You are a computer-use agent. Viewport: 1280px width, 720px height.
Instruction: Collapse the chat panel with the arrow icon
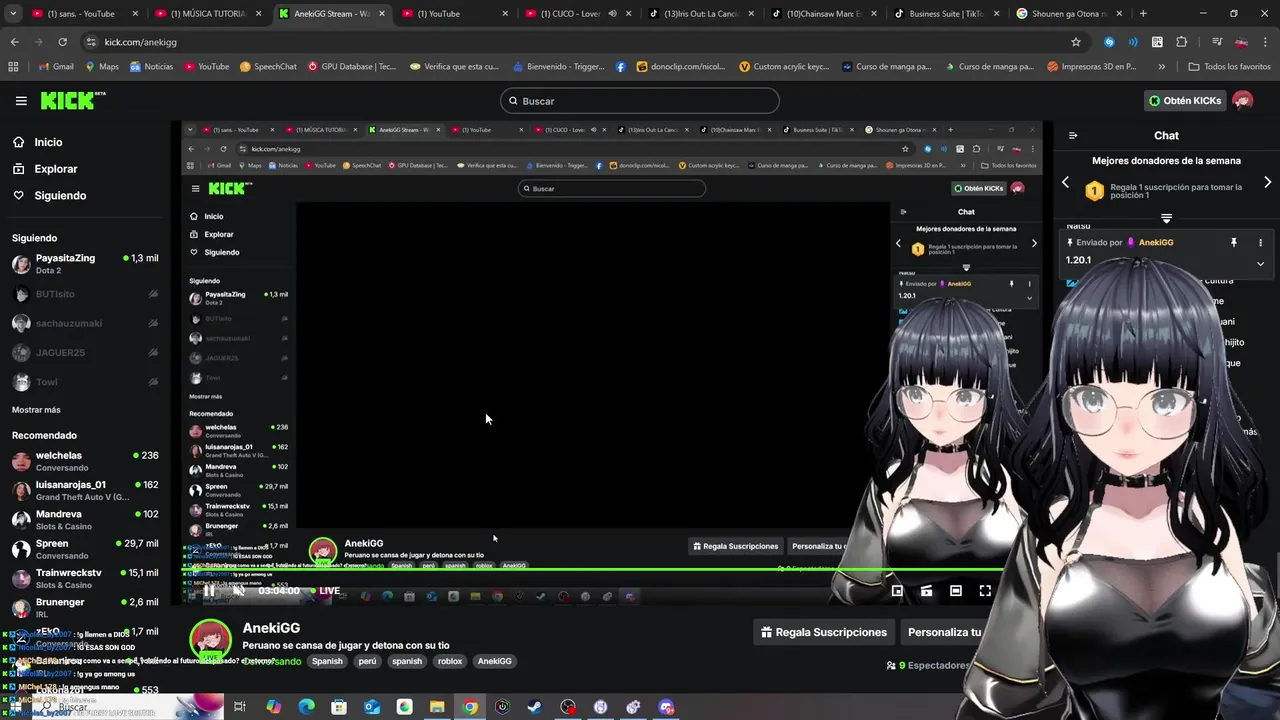(1073, 135)
